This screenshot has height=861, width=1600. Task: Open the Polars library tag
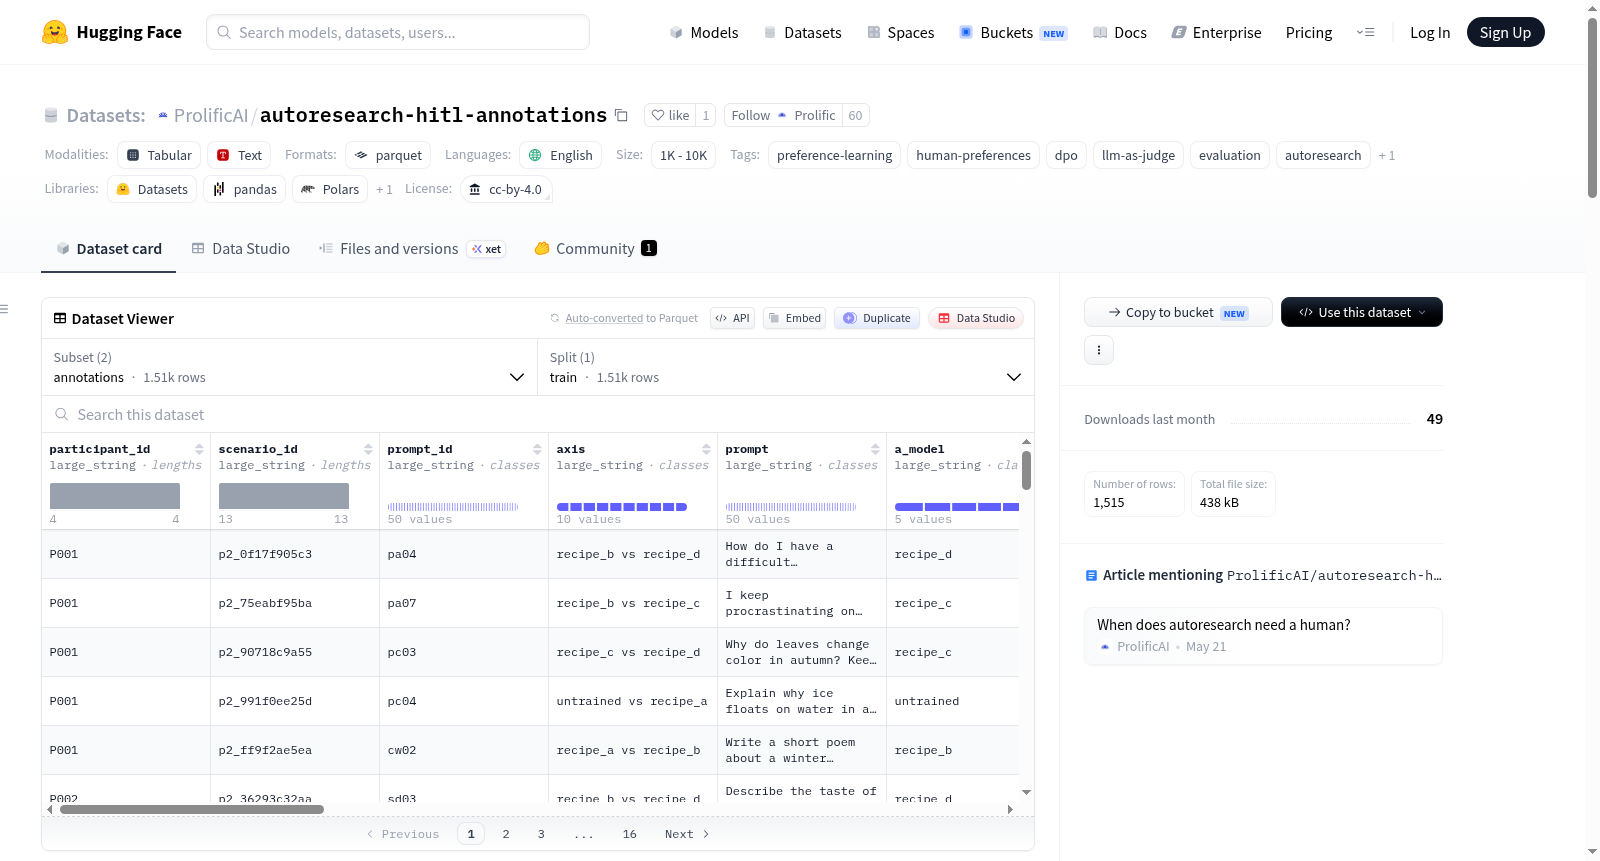pyautogui.click(x=330, y=189)
